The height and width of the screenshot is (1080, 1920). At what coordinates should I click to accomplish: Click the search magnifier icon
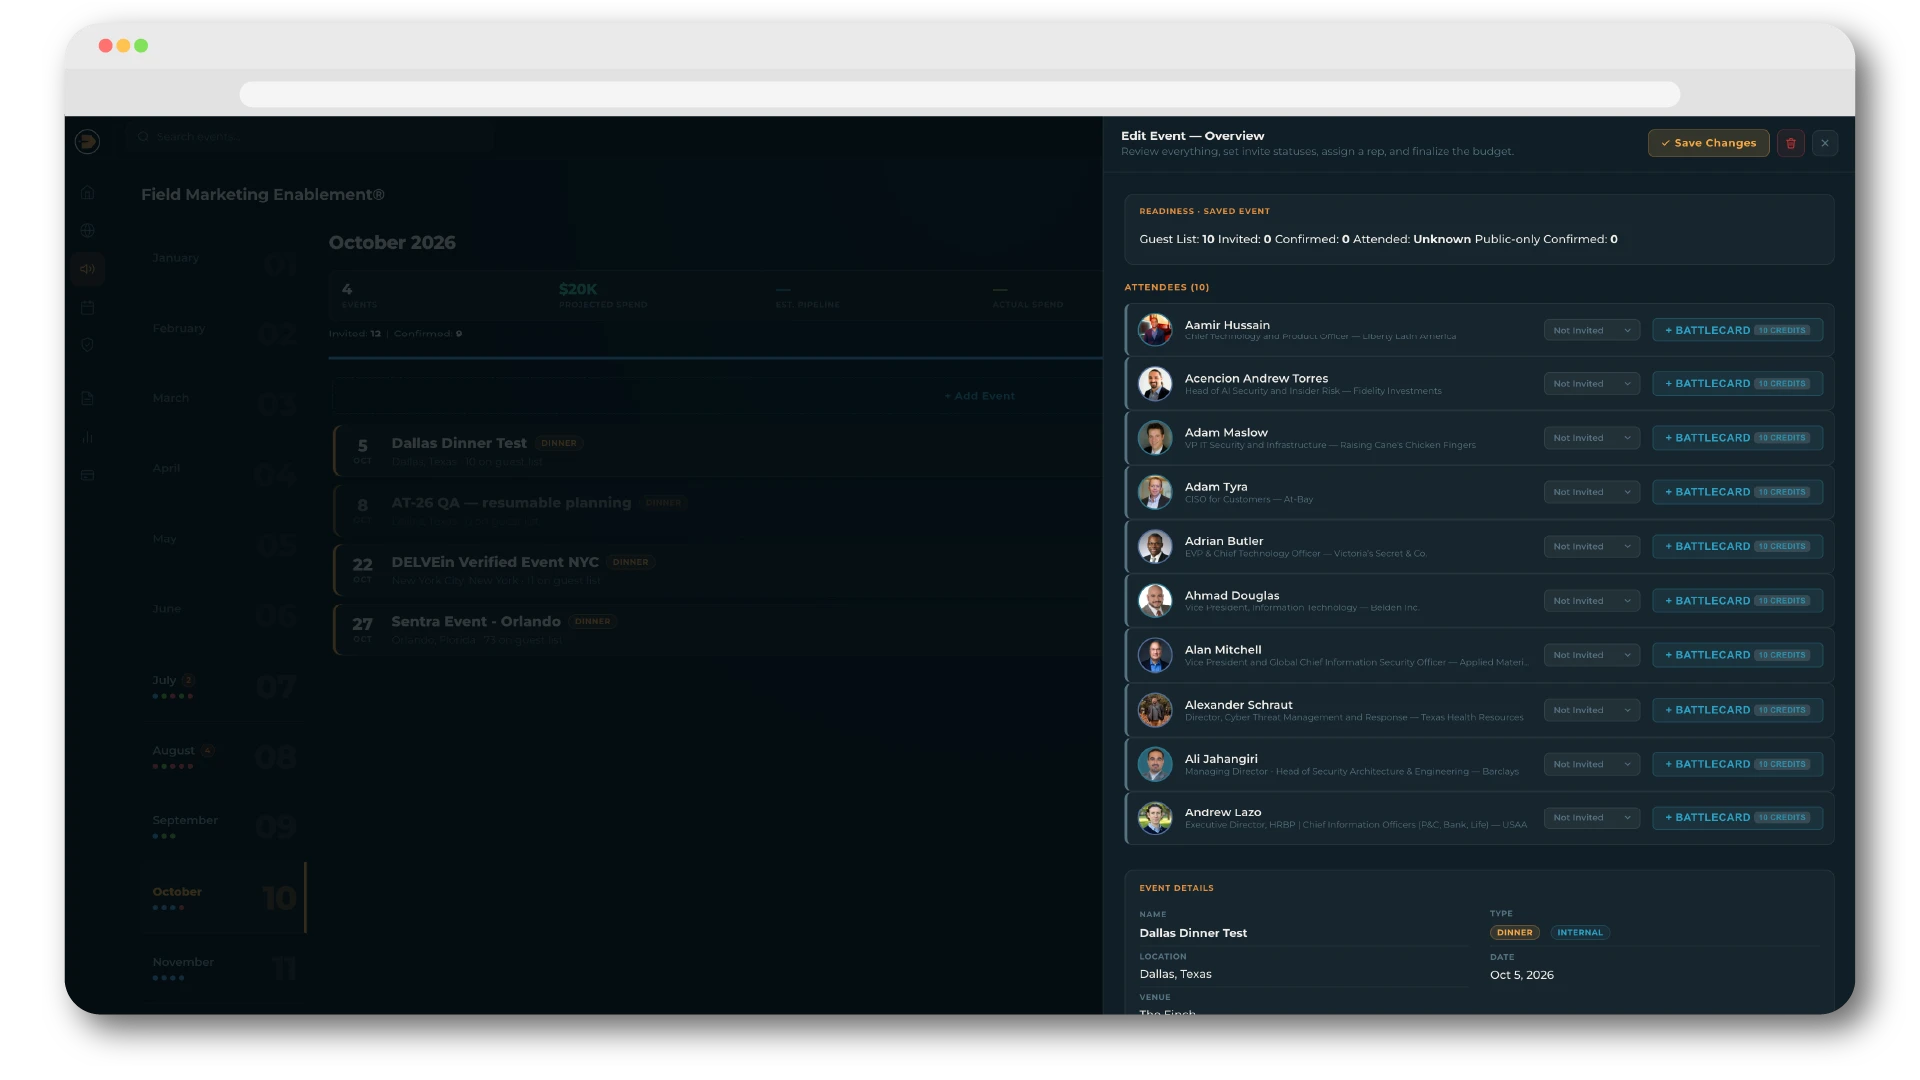143,136
